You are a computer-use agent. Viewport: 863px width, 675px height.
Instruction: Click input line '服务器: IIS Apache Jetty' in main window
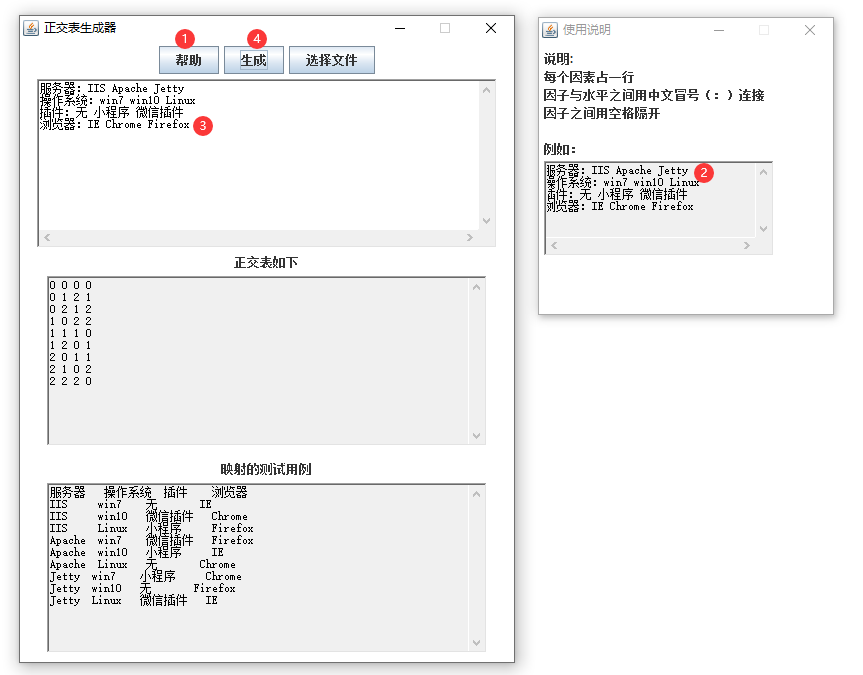pos(112,88)
